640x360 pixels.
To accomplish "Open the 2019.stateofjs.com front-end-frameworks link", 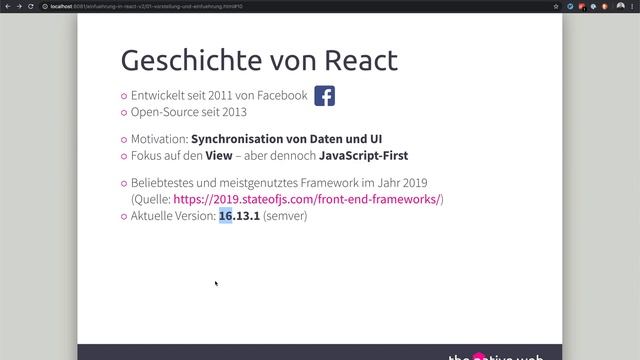I will click(x=307, y=199).
